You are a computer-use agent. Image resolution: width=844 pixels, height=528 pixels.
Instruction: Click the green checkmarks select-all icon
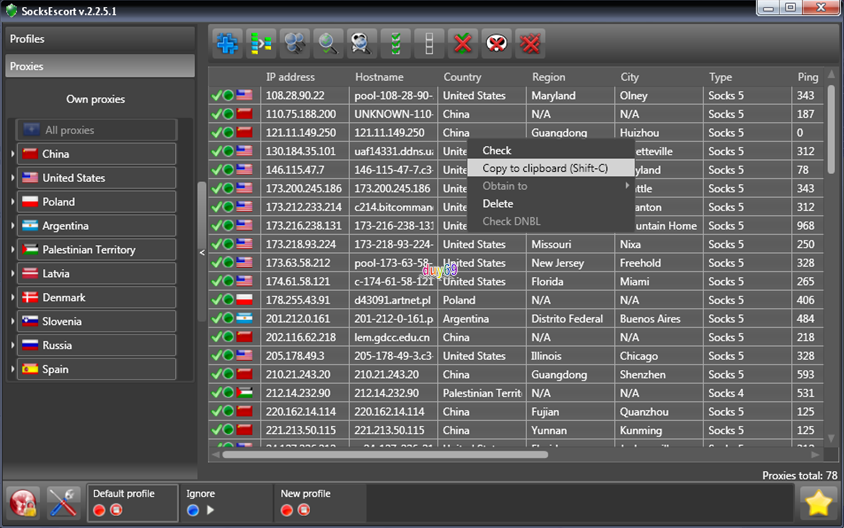(396, 43)
